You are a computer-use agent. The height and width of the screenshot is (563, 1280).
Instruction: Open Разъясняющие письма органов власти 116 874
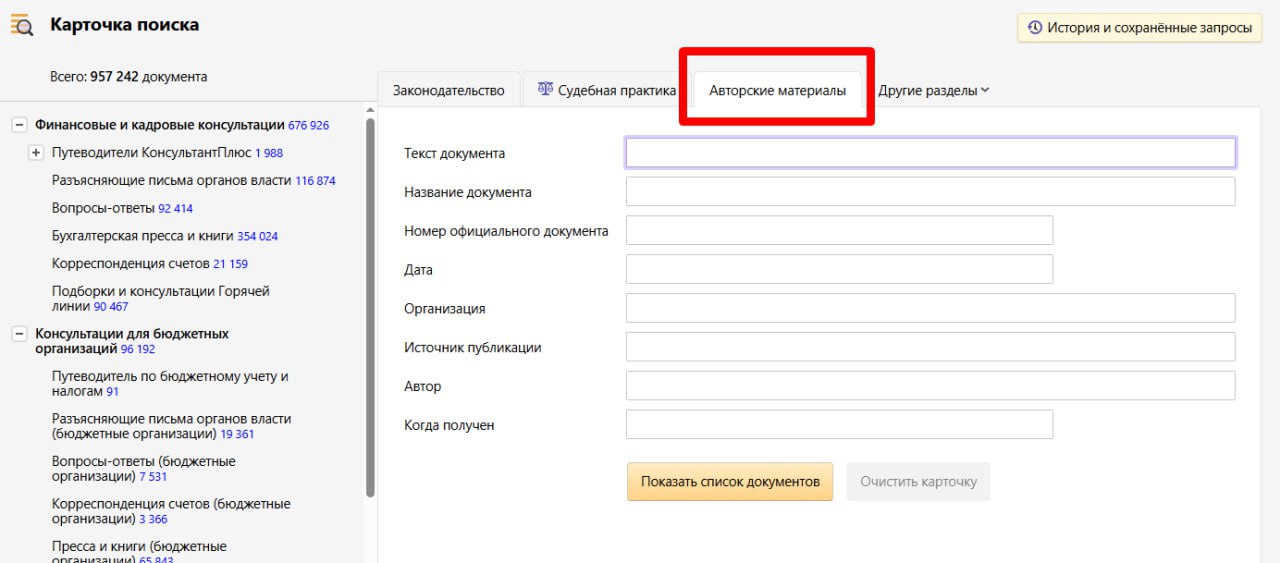[171, 181]
